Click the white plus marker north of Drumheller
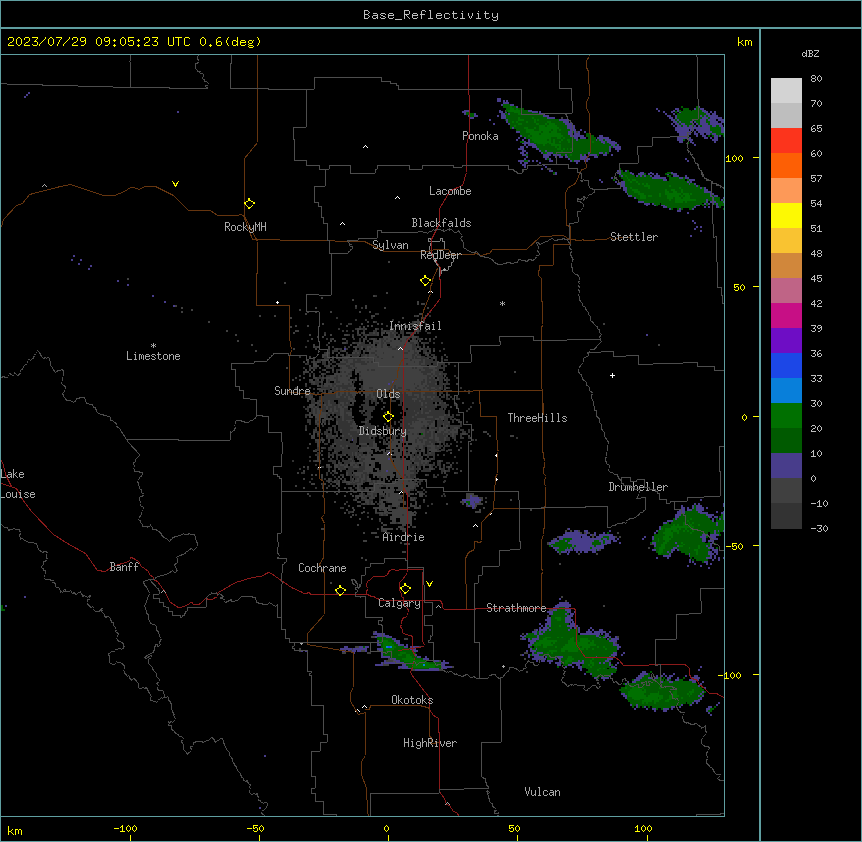This screenshot has width=862, height=842. 612,375
